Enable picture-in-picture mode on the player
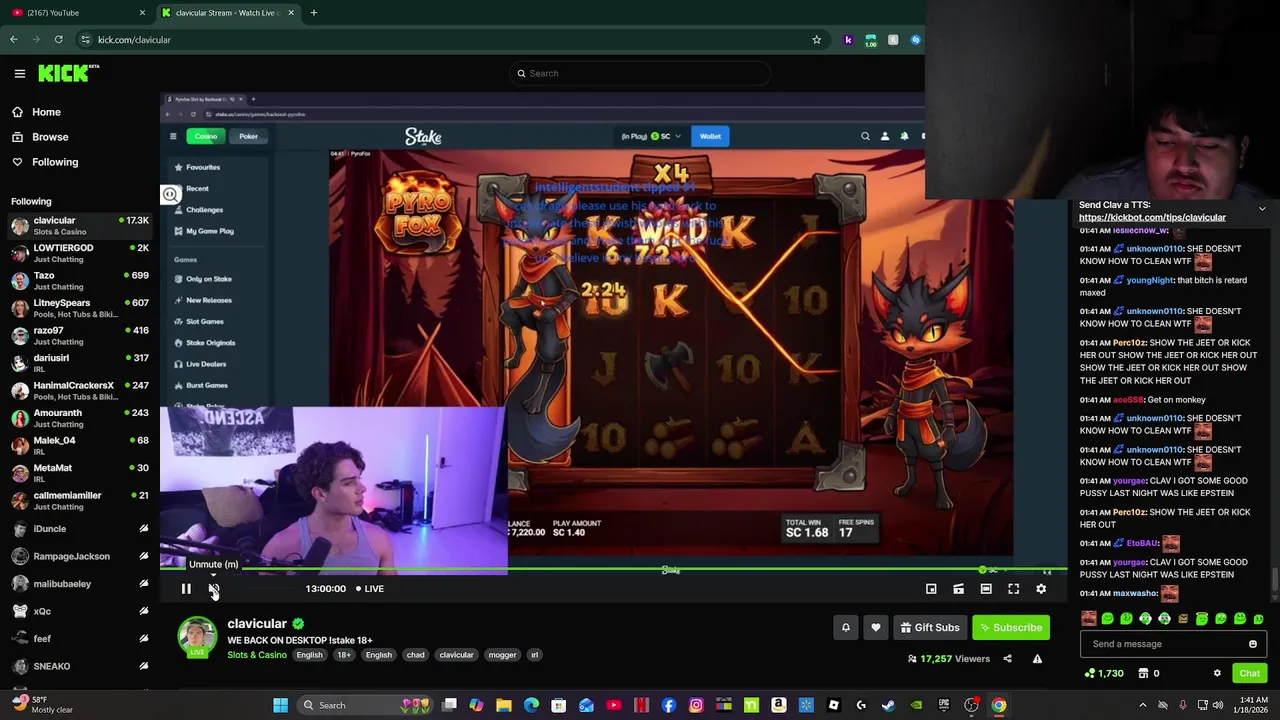 (931, 589)
